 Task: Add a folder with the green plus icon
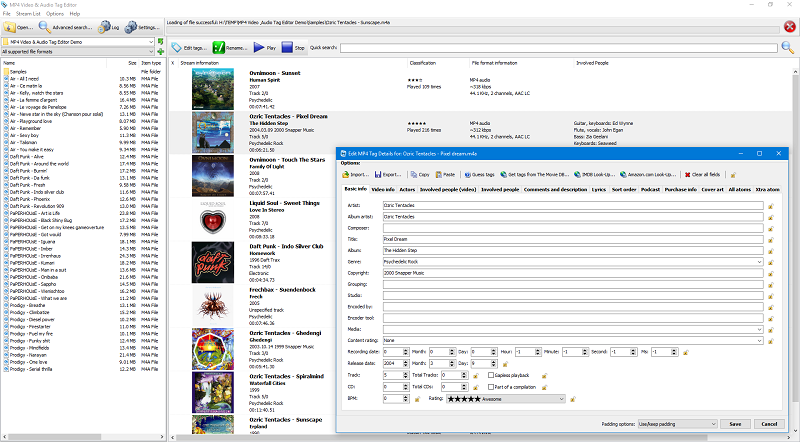pyautogui.click(x=161, y=52)
